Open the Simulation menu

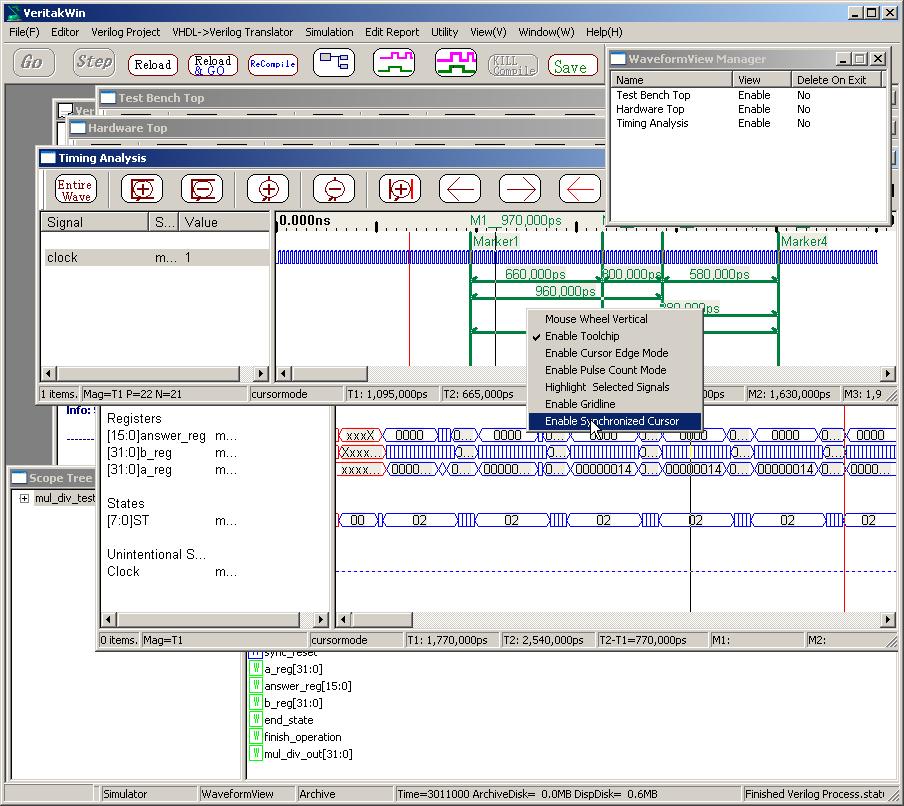[329, 32]
